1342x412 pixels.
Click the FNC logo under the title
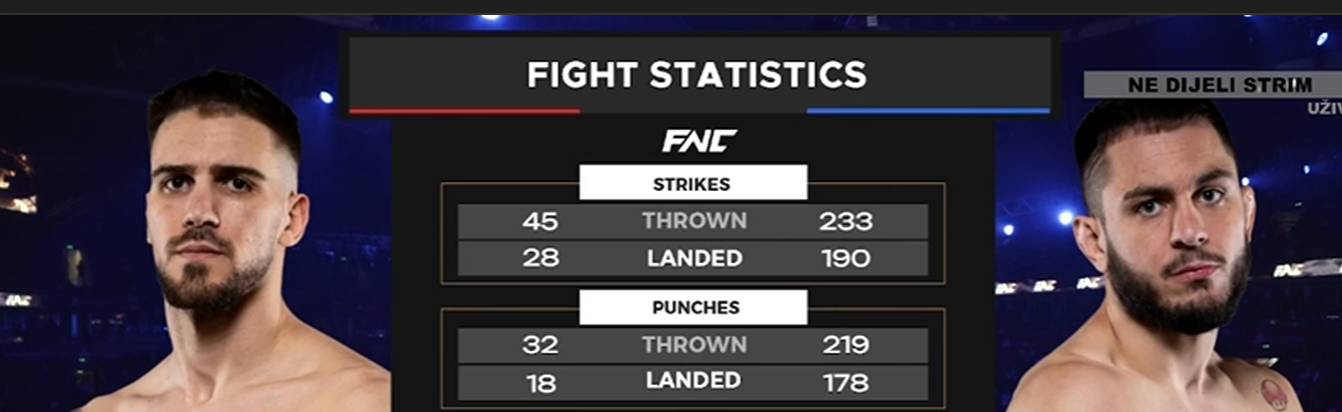coord(699,141)
